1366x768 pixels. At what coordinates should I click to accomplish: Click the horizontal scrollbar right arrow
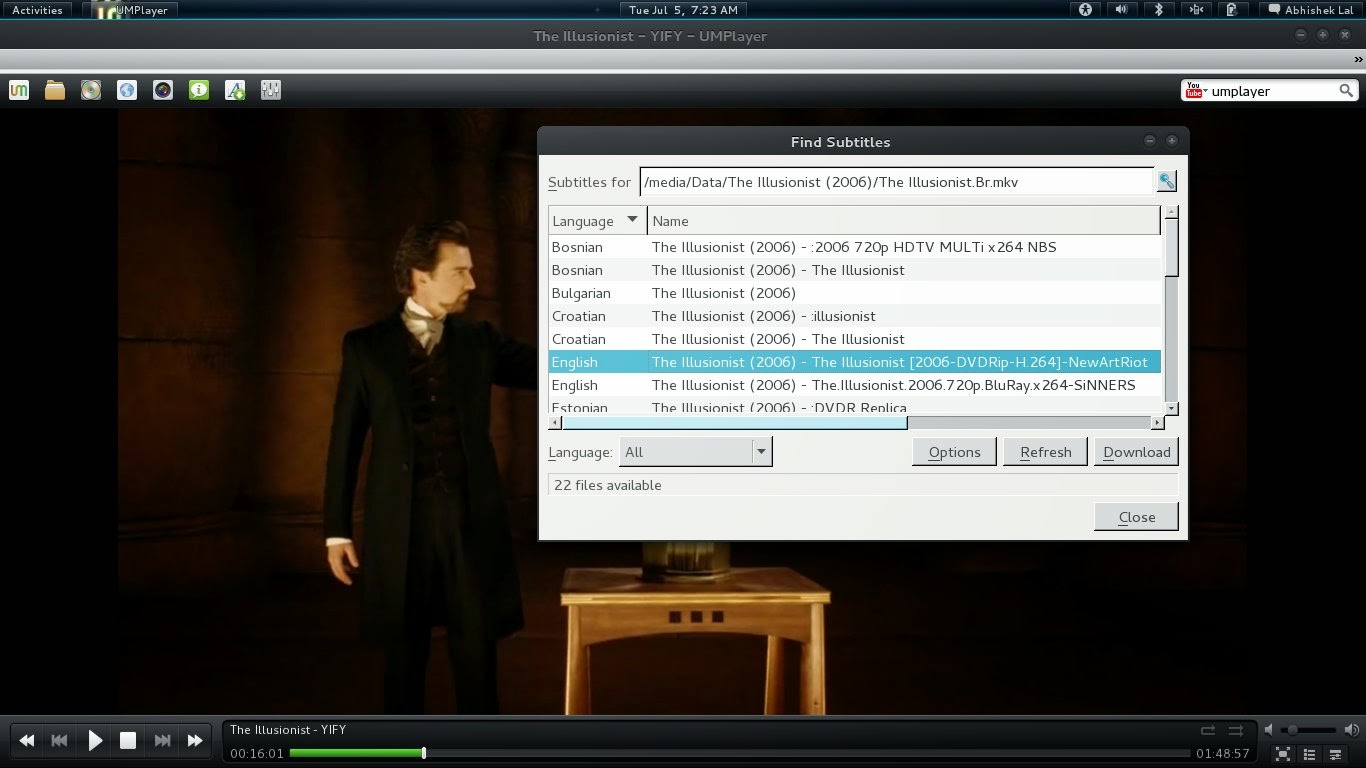click(x=1157, y=423)
